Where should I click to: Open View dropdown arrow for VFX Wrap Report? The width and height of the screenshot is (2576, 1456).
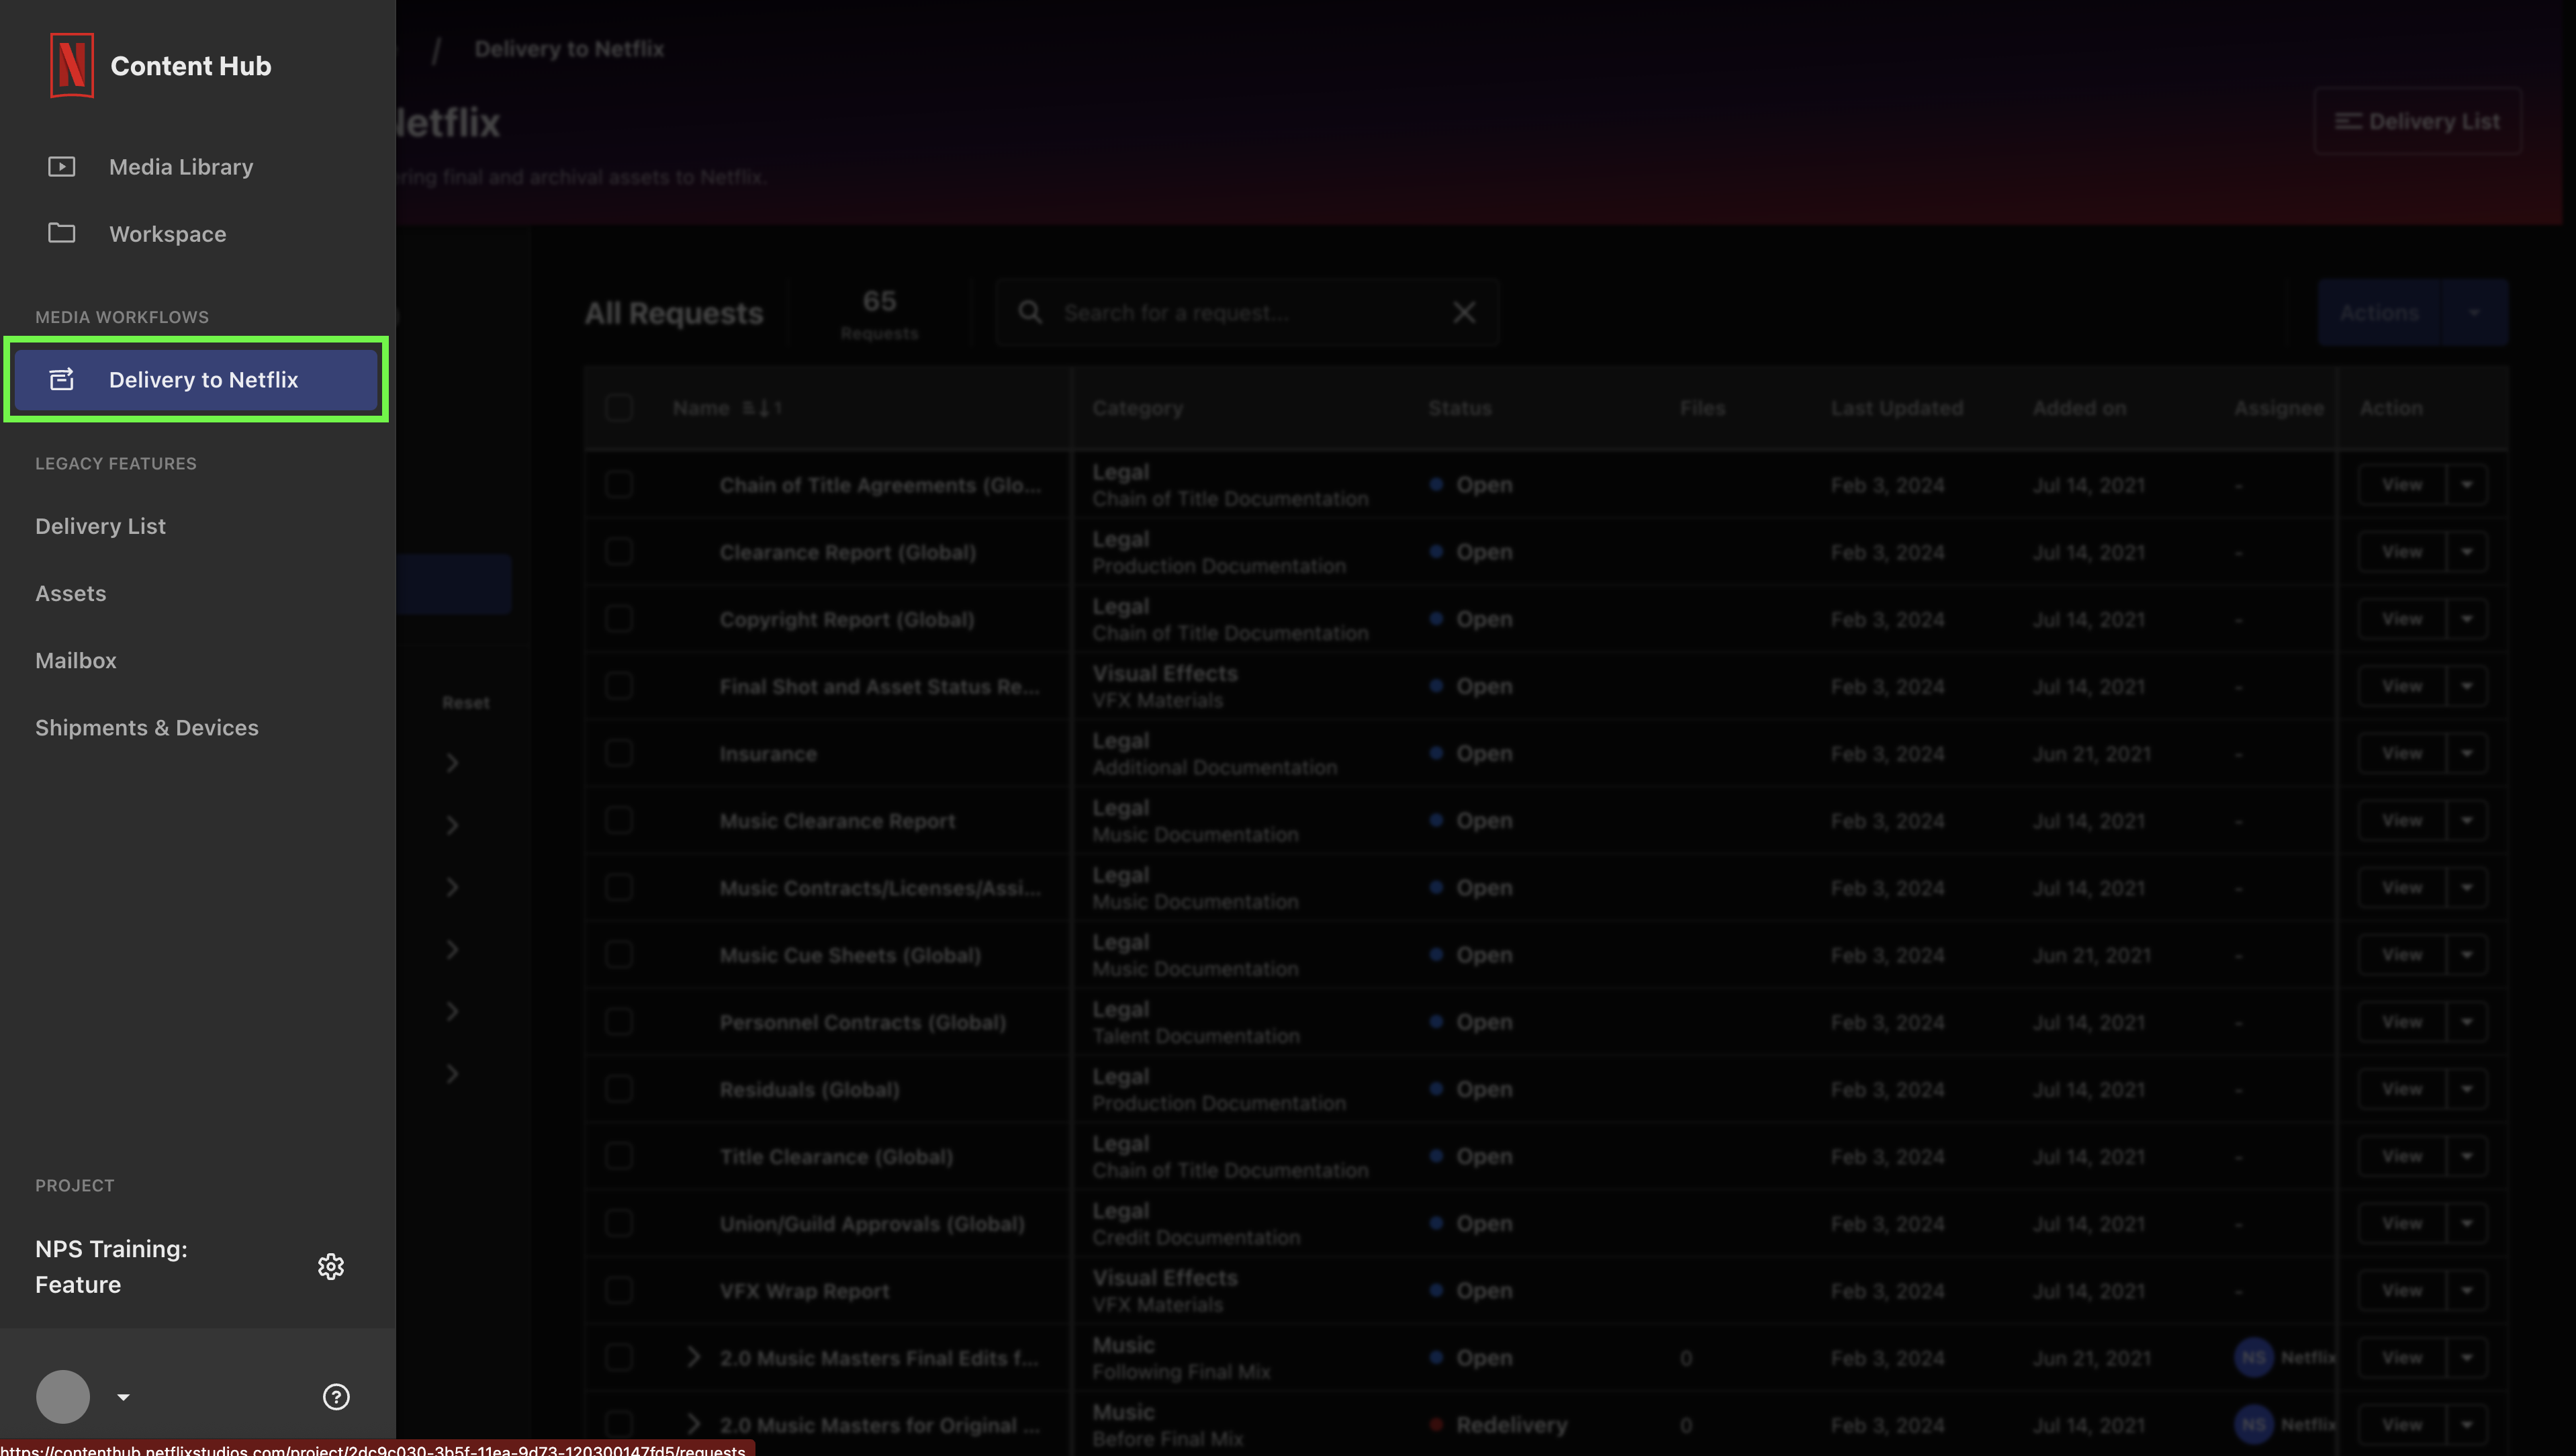pyautogui.click(x=2467, y=1291)
